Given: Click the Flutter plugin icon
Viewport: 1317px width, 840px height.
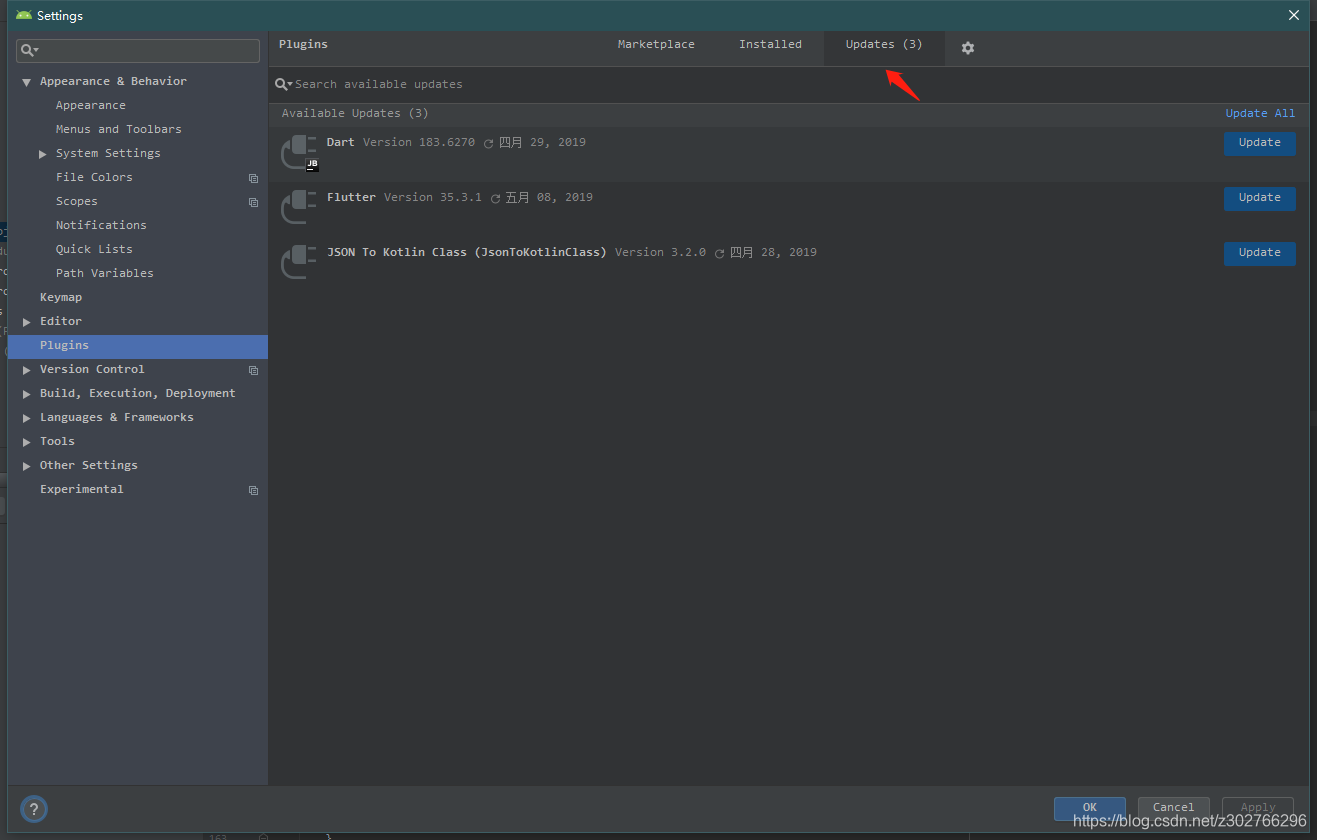Looking at the screenshot, I should 299,207.
